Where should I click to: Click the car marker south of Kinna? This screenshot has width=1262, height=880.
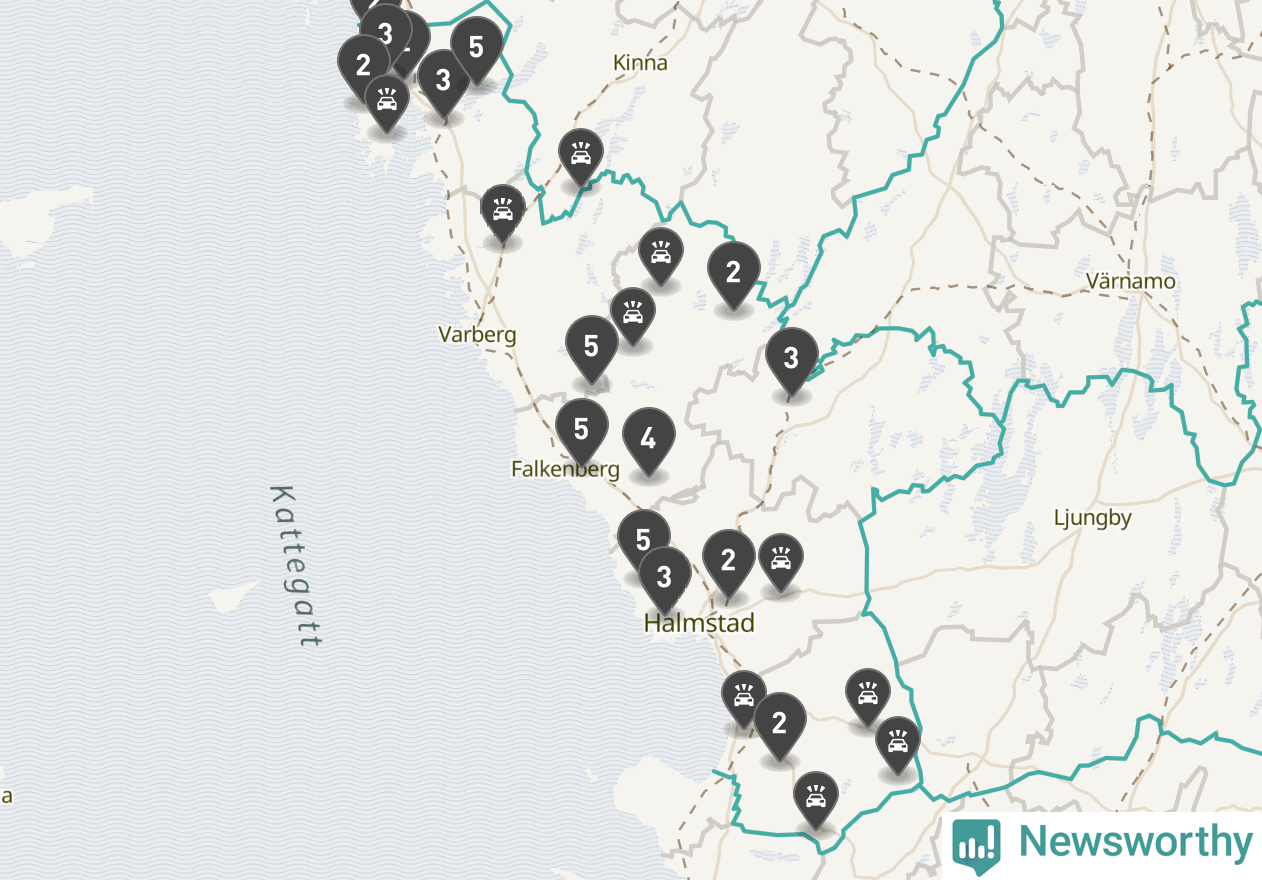580,157
